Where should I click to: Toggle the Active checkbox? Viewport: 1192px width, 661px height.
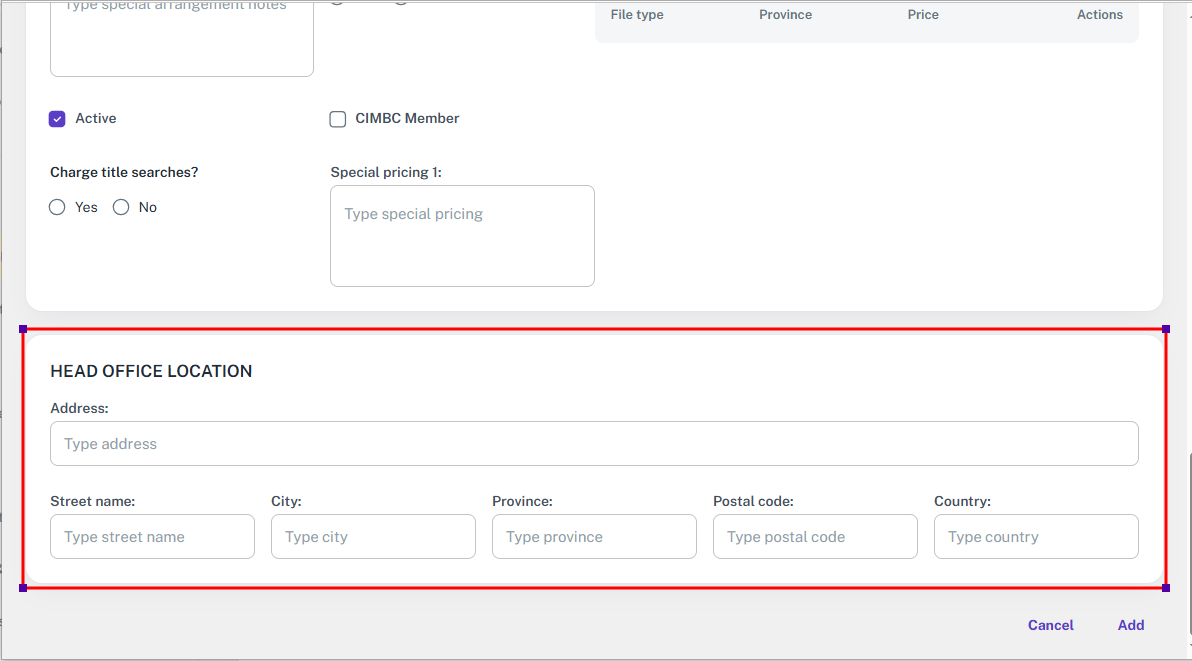coord(57,119)
